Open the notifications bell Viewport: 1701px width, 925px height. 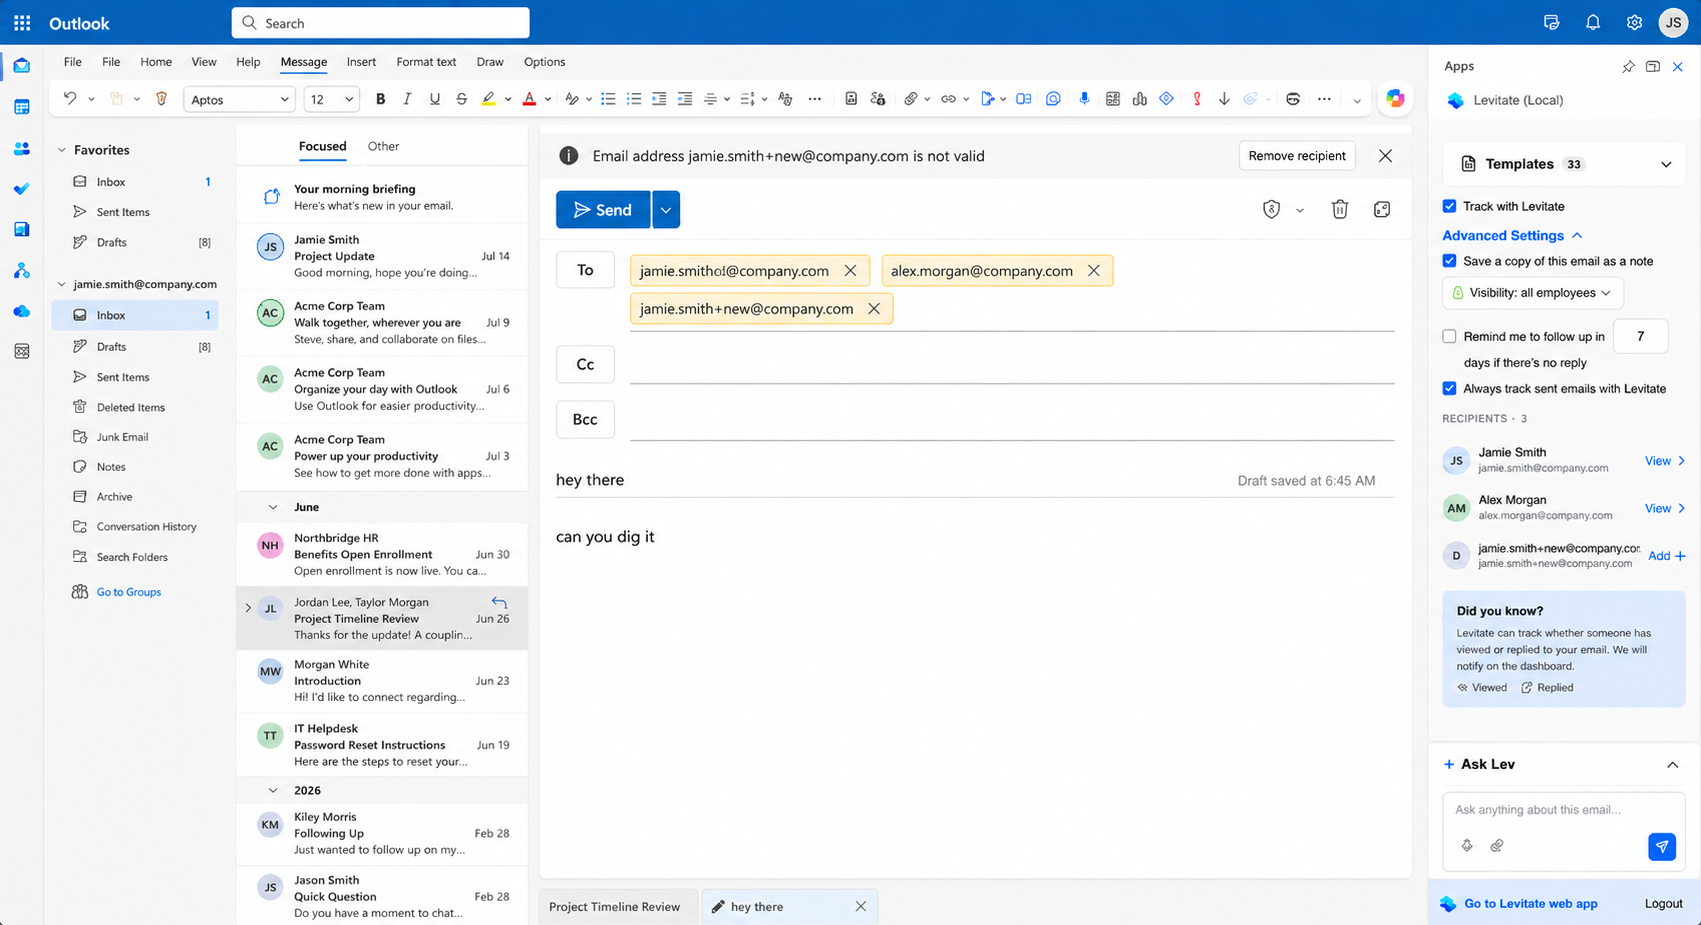[1593, 23]
